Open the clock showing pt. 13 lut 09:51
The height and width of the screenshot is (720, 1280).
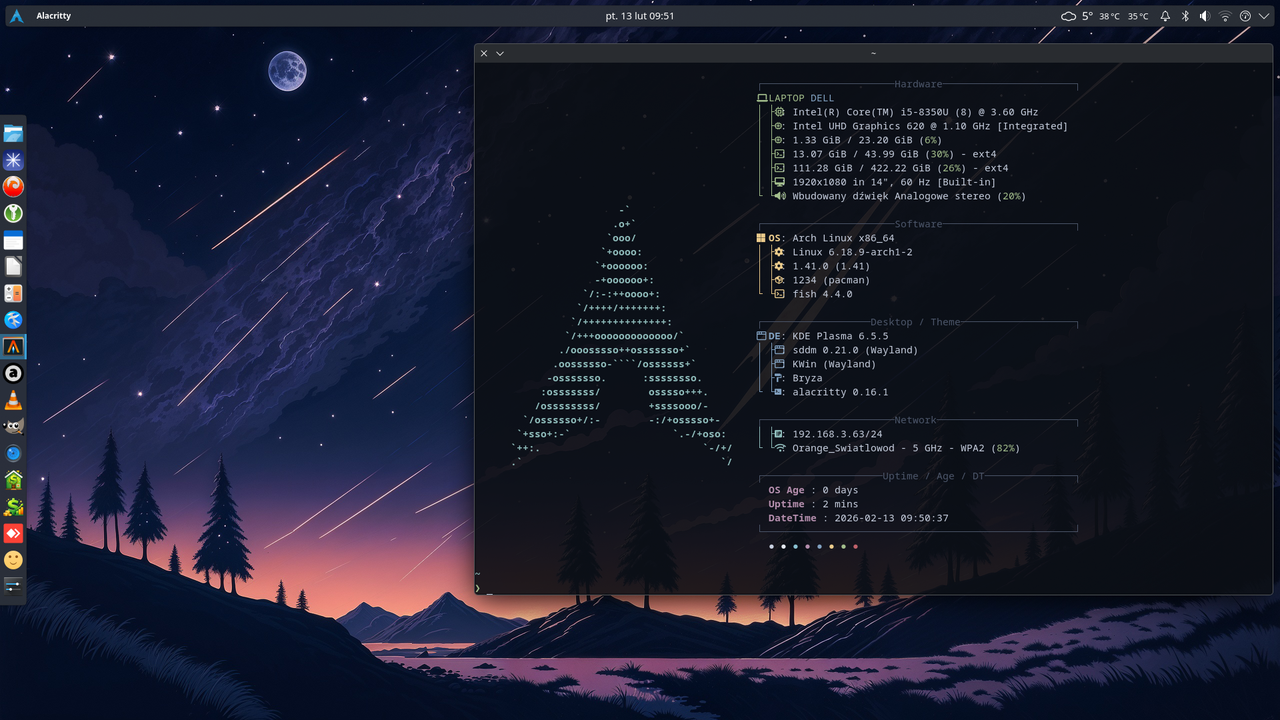point(640,16)
